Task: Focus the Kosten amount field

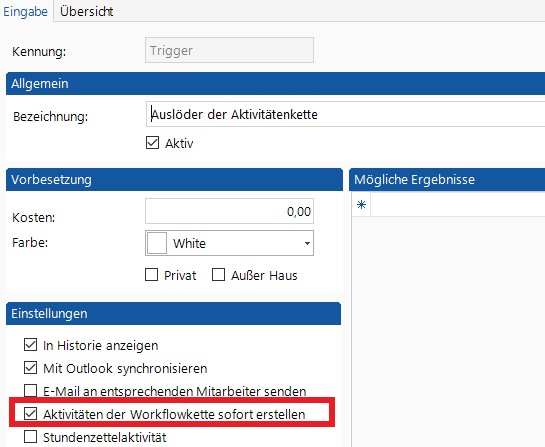Action: [x=229, y=211]
